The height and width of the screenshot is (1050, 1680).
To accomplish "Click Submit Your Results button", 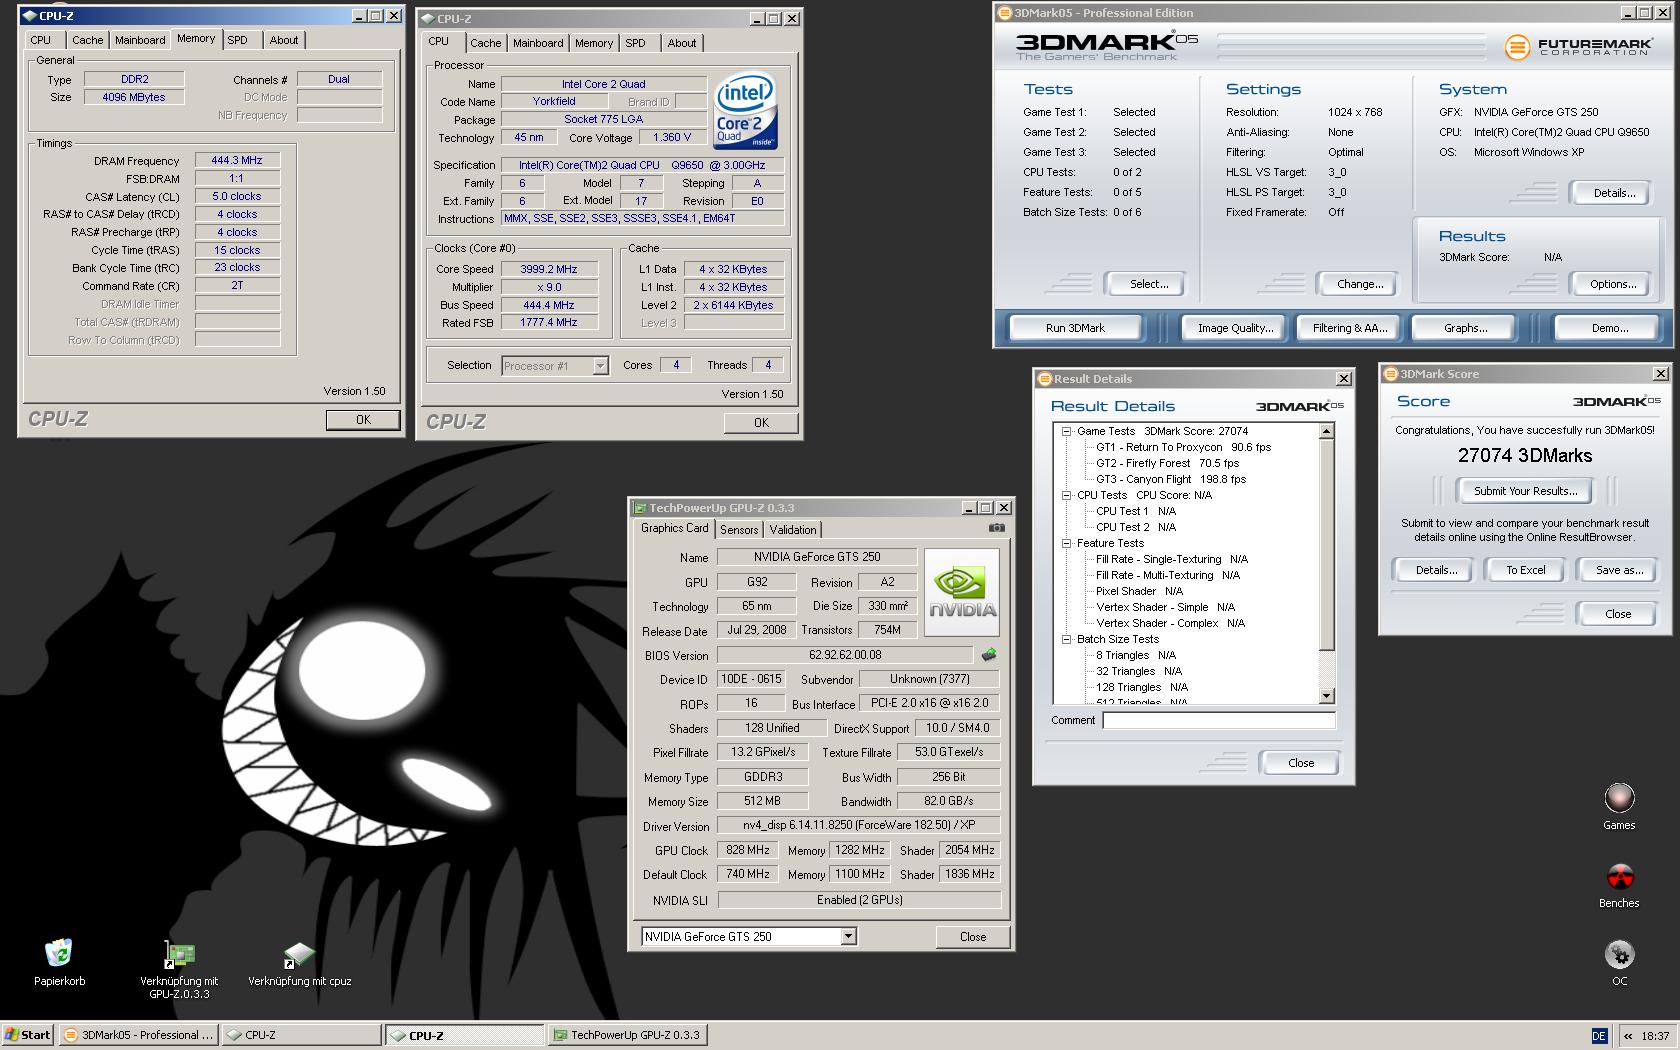I will [1525, 491].
